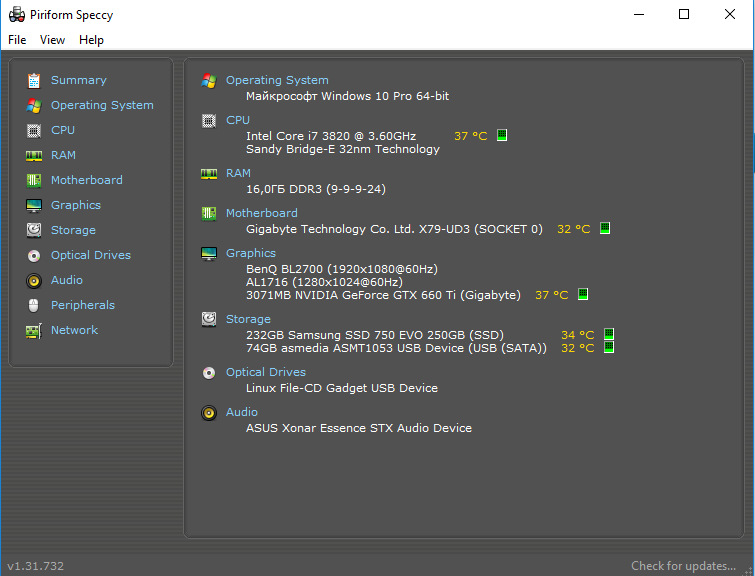The image size is (755, 576).
Task: Click the Summary clipboard icon in sidebar
Action: coord(34,80)
